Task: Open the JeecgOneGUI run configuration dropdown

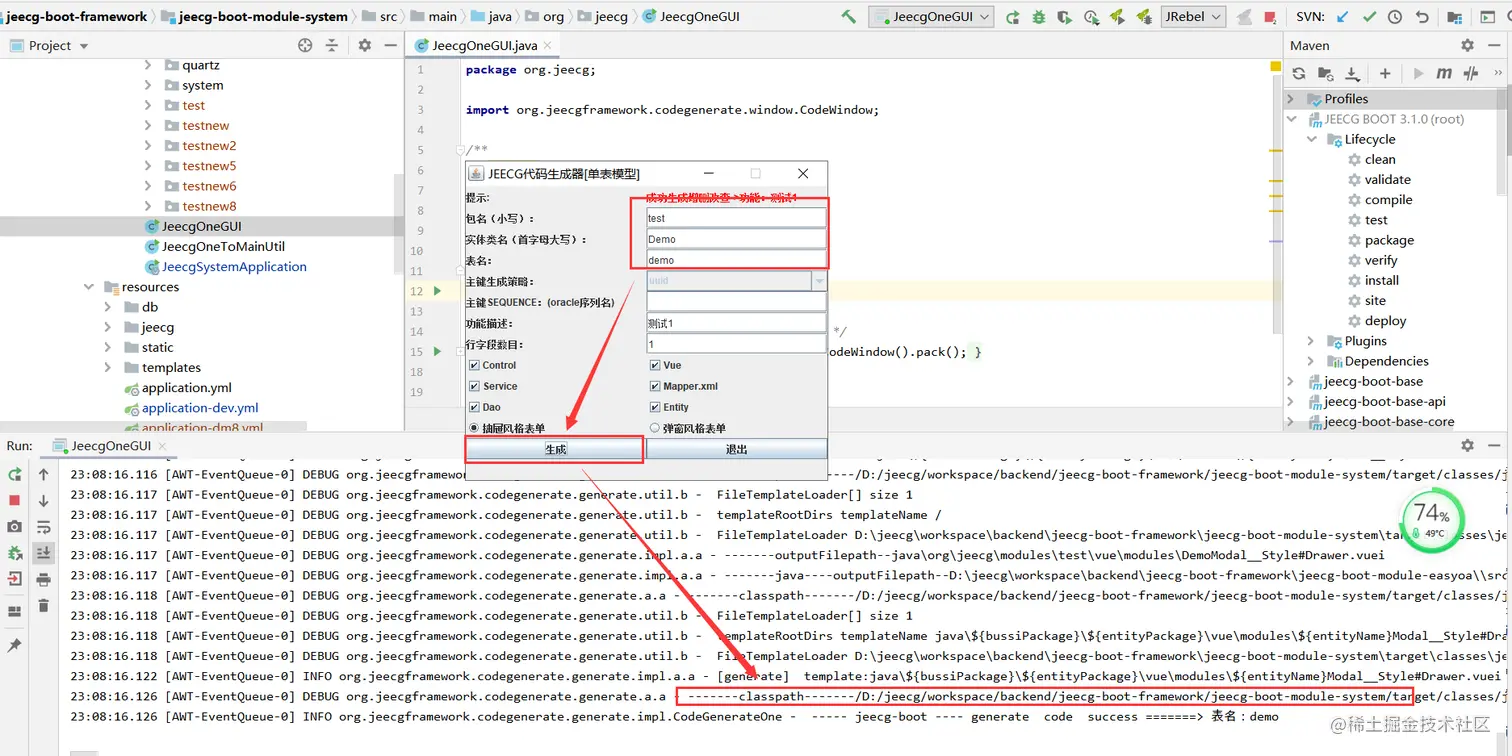Action: 931,17
